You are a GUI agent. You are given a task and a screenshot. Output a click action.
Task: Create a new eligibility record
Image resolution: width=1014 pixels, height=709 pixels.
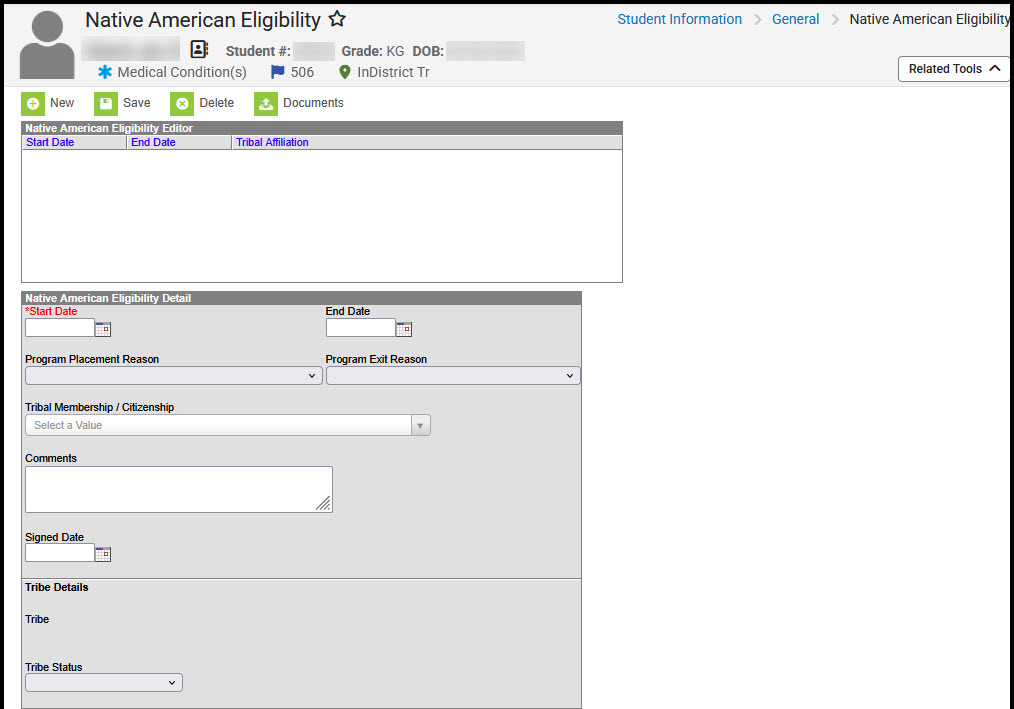tap(48, 103)
